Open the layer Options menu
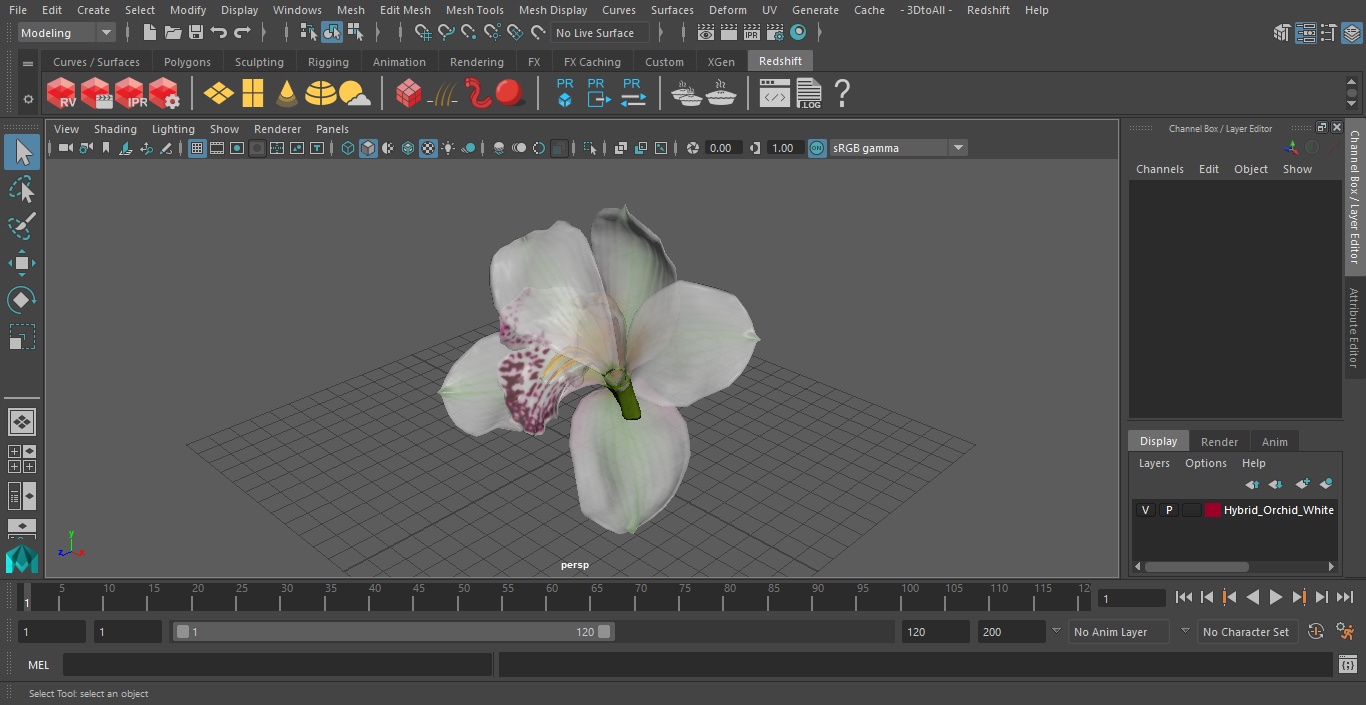This screenshot has height=705, width=1366. point(1205,463)
